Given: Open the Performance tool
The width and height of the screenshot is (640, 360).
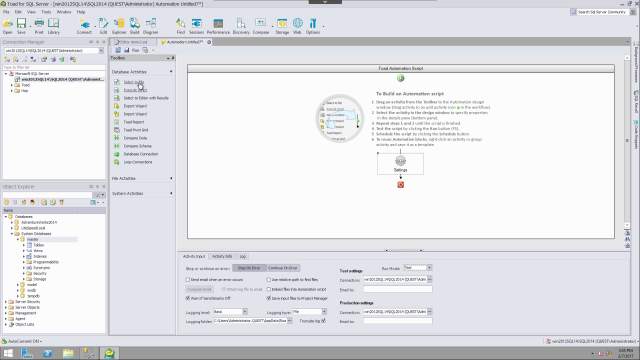Looking at the screenshot, I should pyautogui.click(x=218, y=26).
